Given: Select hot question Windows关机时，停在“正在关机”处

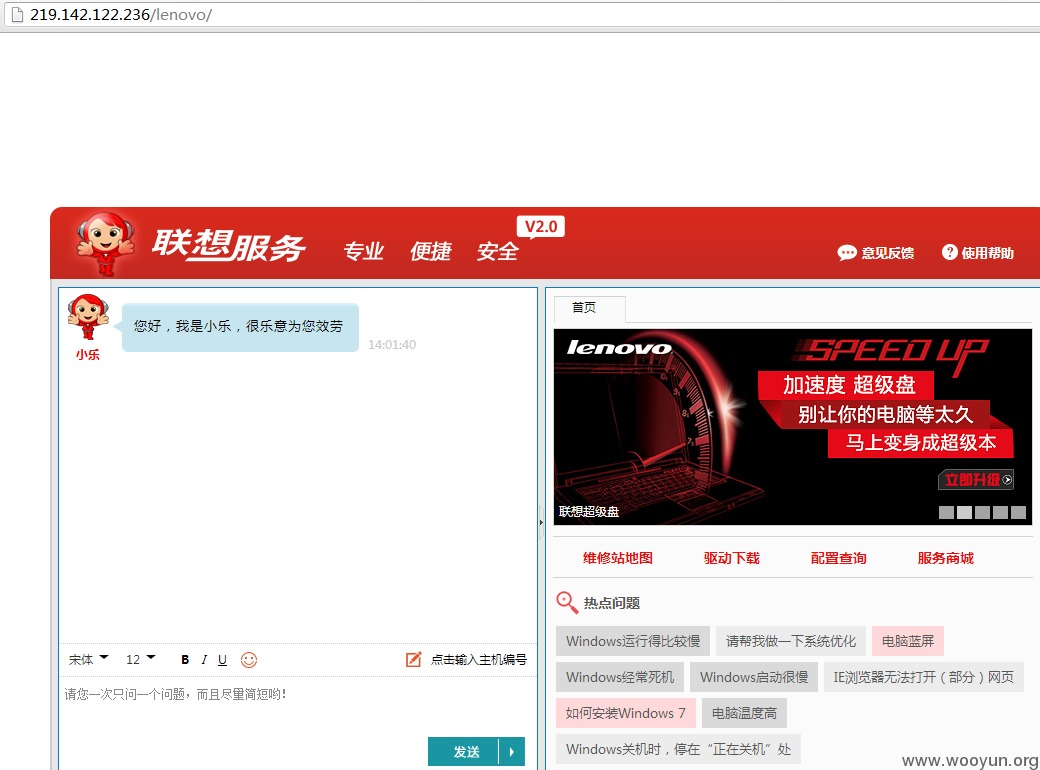Looking at the screenshot, I should (x=679, y=749).
